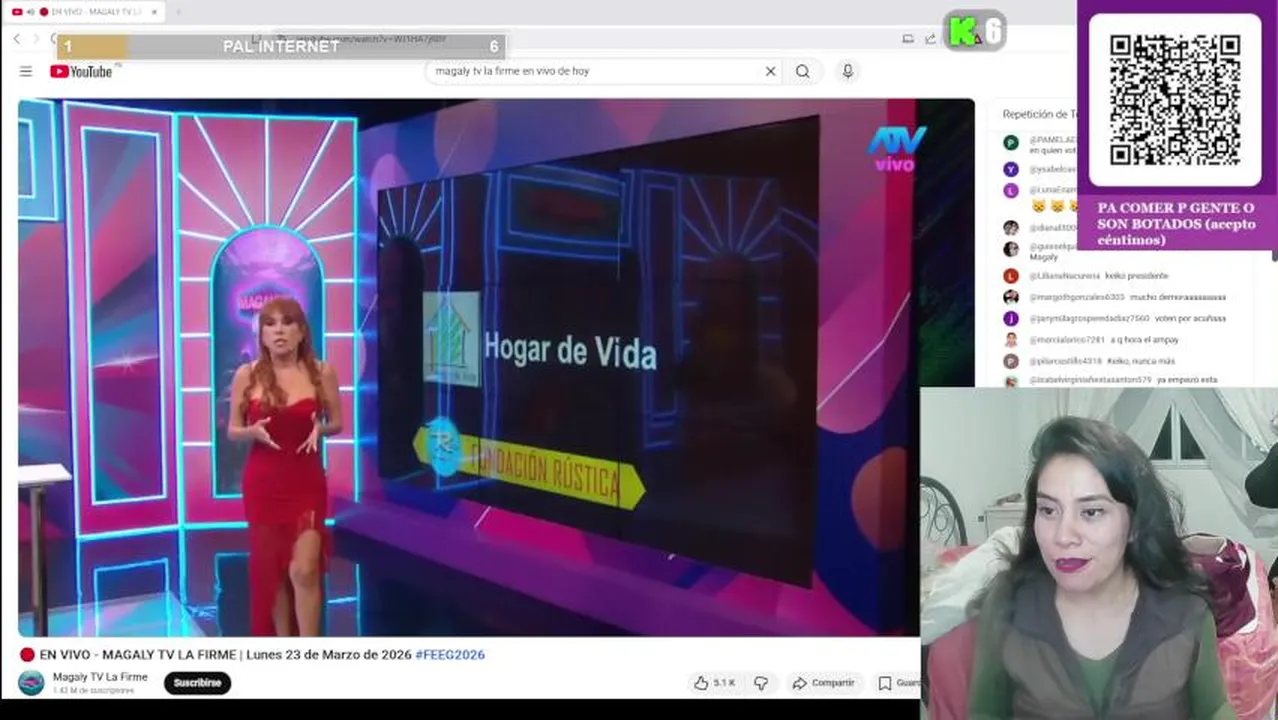Subscribe to Magaly TV La Firme

[x=197, y=683]
